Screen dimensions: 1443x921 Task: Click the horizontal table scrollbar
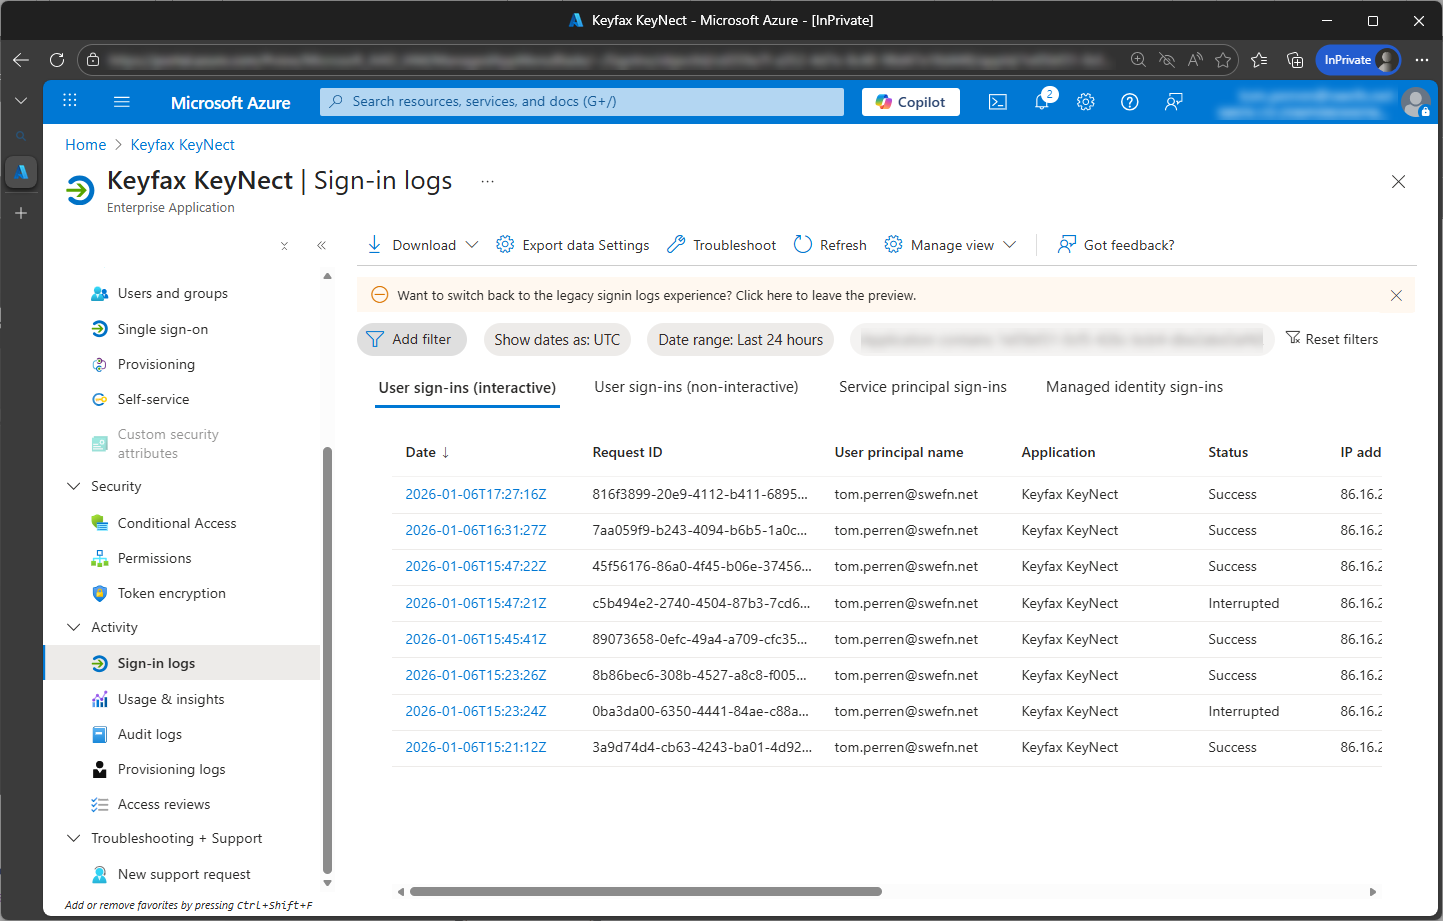[645, 891]
